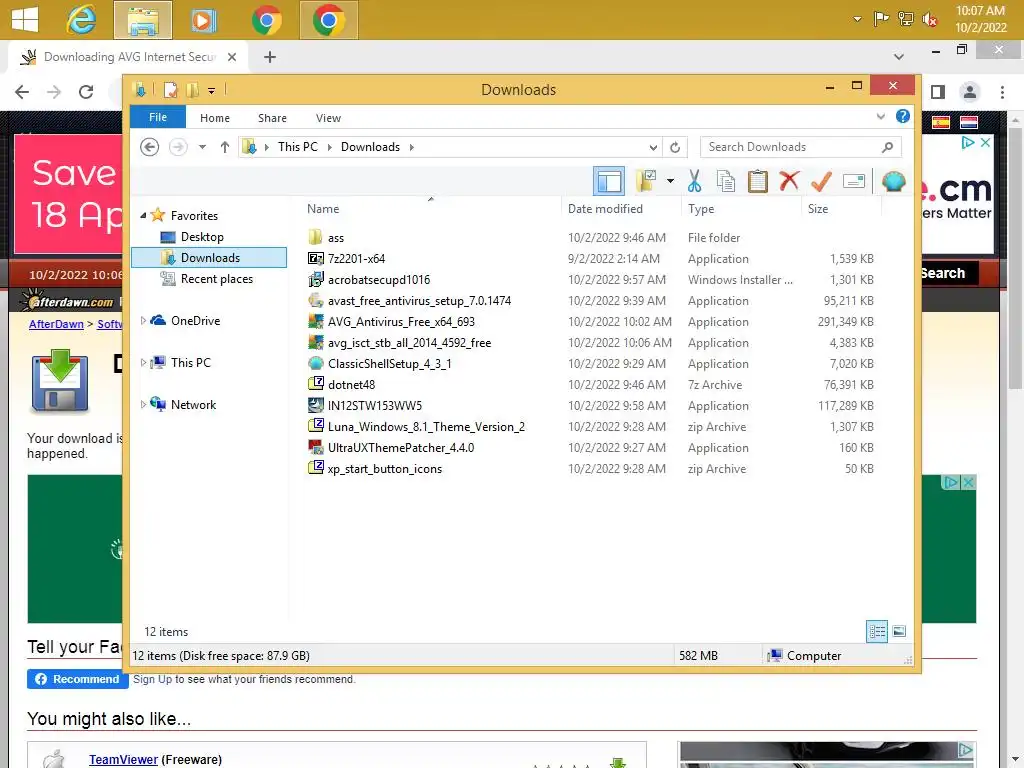
Task: Reload the Chrome page
Action: pyautogui.click(x=86, y=92)
